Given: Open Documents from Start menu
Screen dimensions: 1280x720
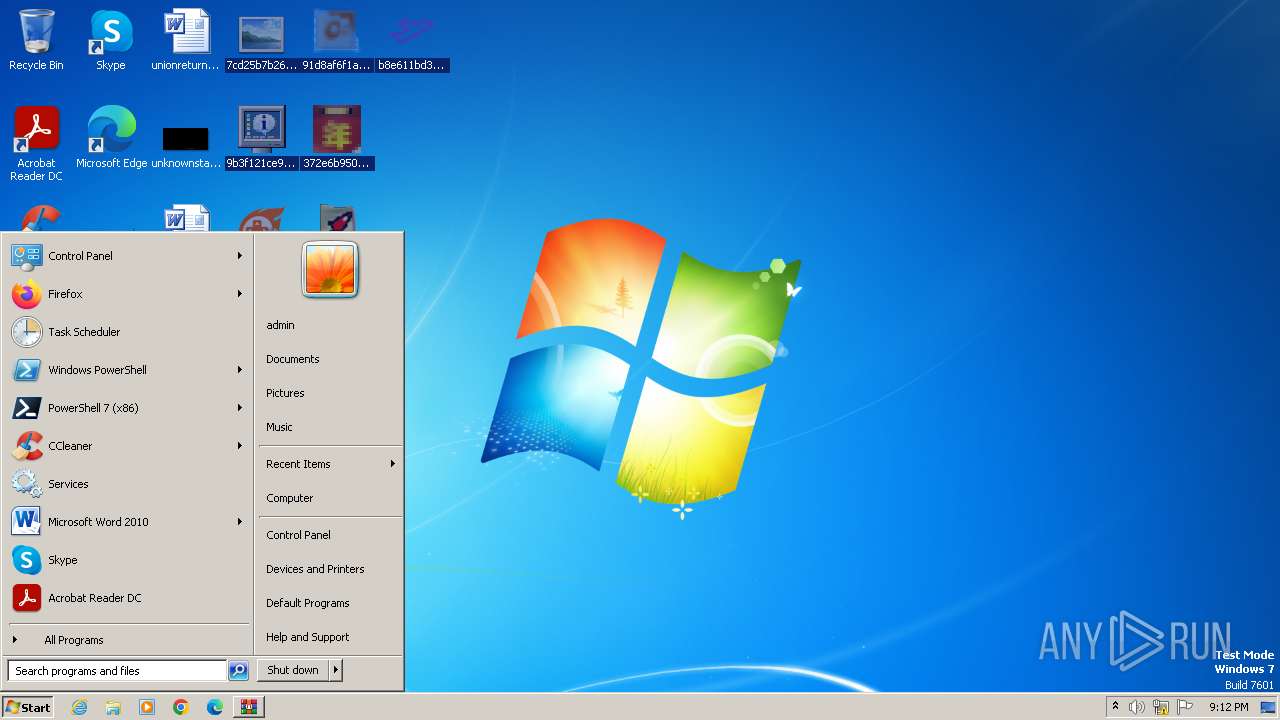Looking at the screenshot, I should click(x=330, y=359).
